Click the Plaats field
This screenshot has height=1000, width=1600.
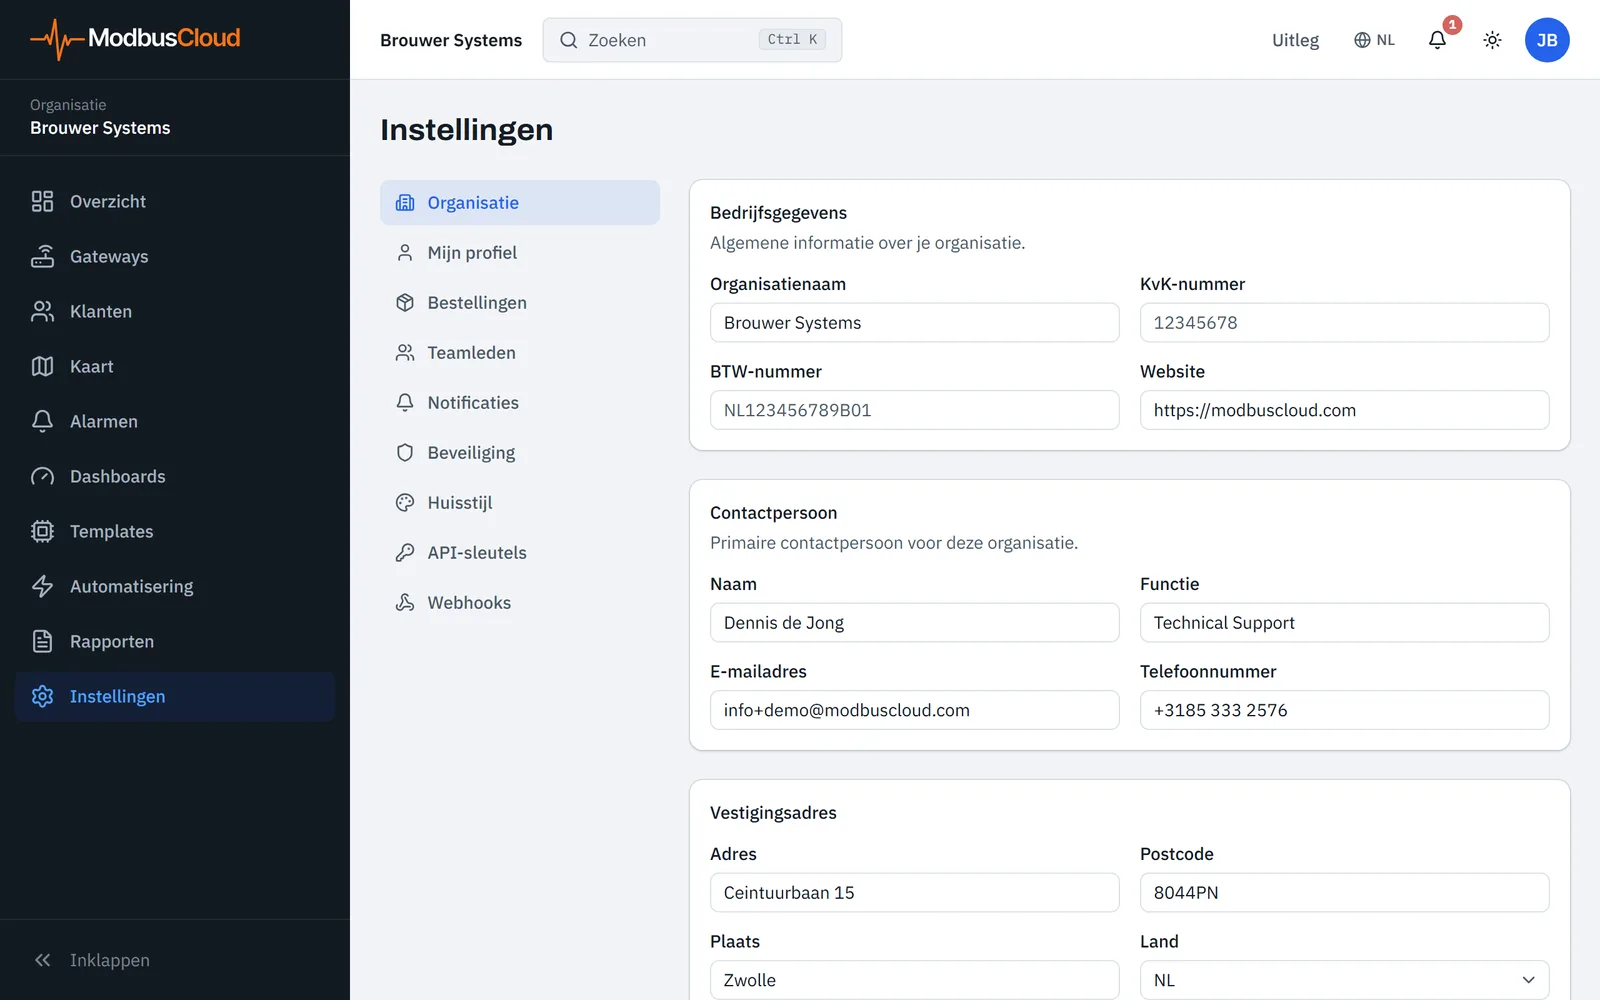click(914, 980)
